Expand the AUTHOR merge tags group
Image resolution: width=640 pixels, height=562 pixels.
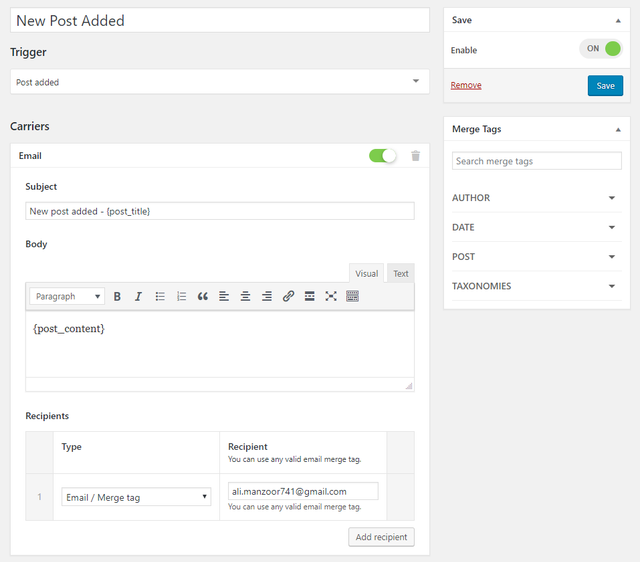pos(536,198)
